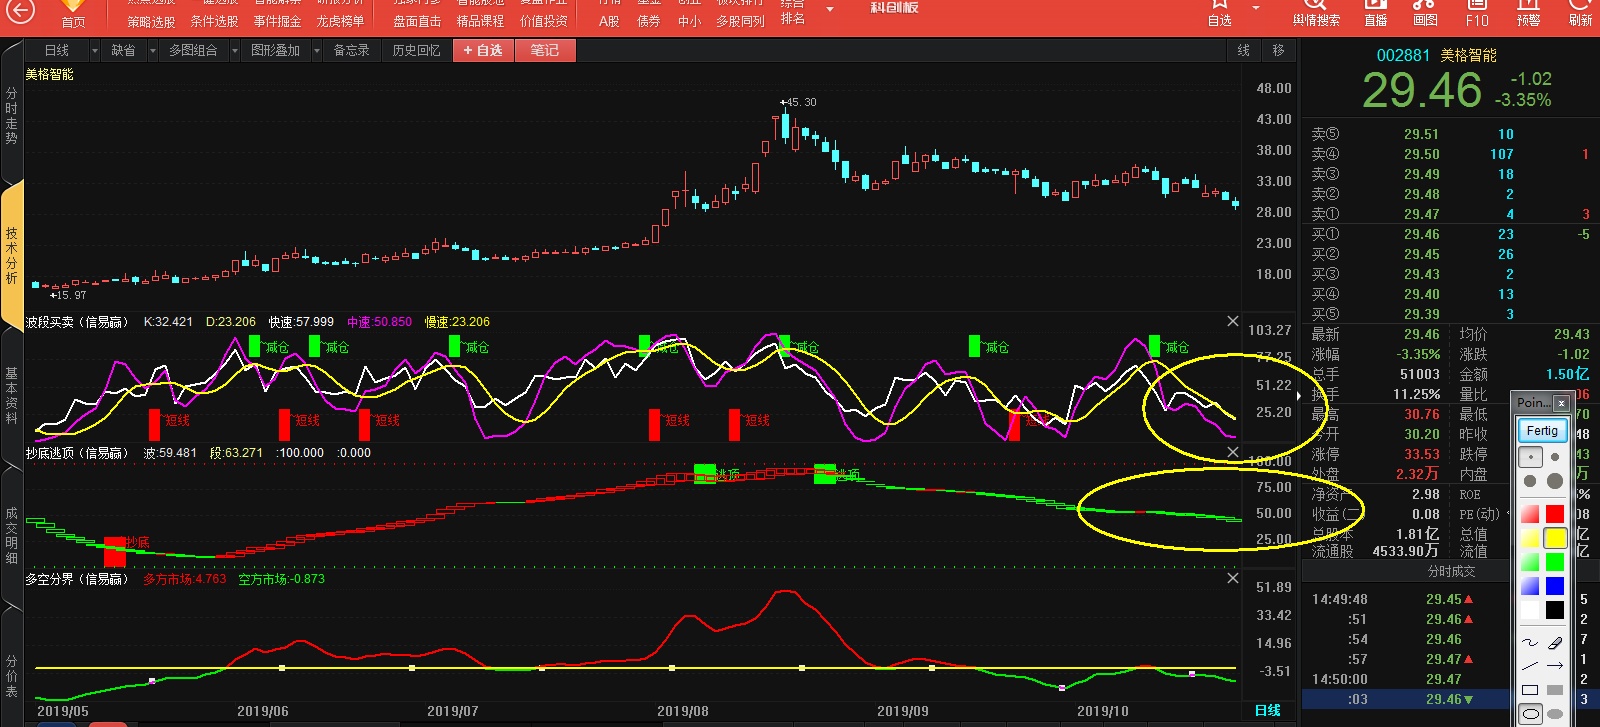Close the Pointer drawing palette
The height and width of the screenshot is (727, 1600).
click(1561, 402)
